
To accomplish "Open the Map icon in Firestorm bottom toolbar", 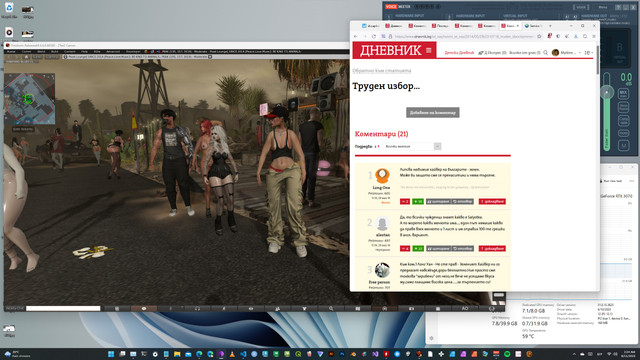I will tap(358, 309).
